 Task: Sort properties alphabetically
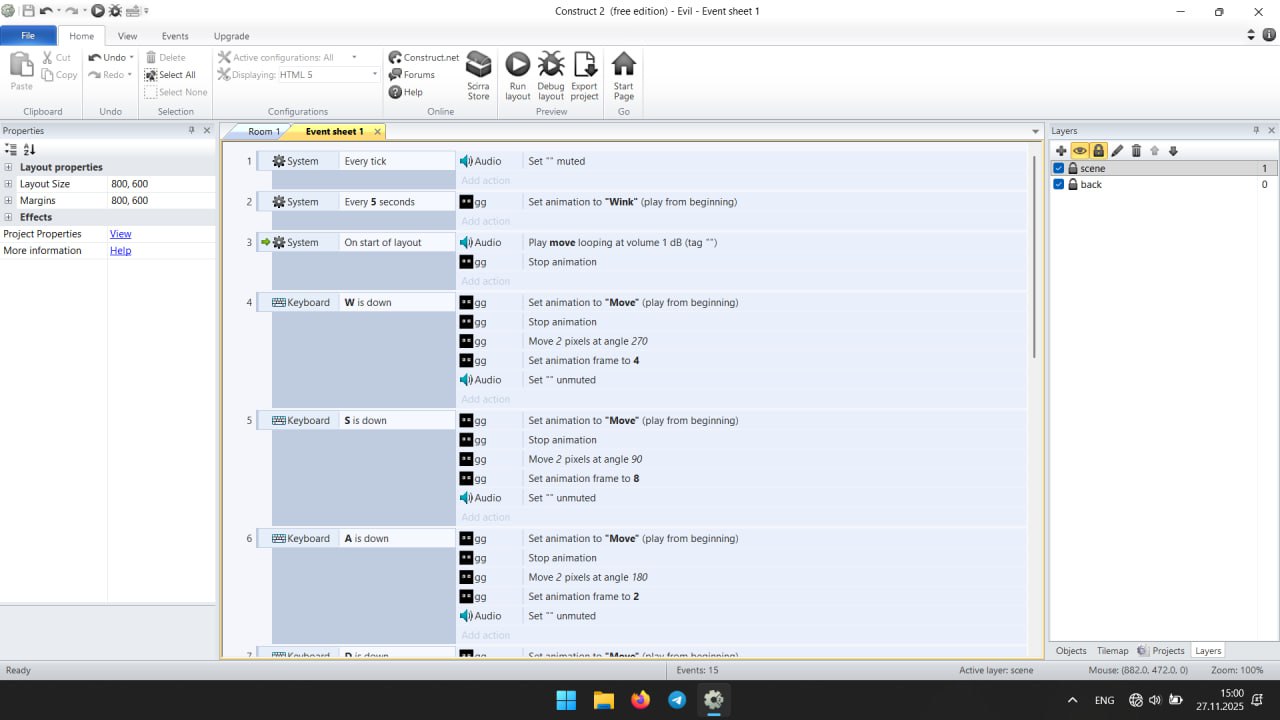29,149
